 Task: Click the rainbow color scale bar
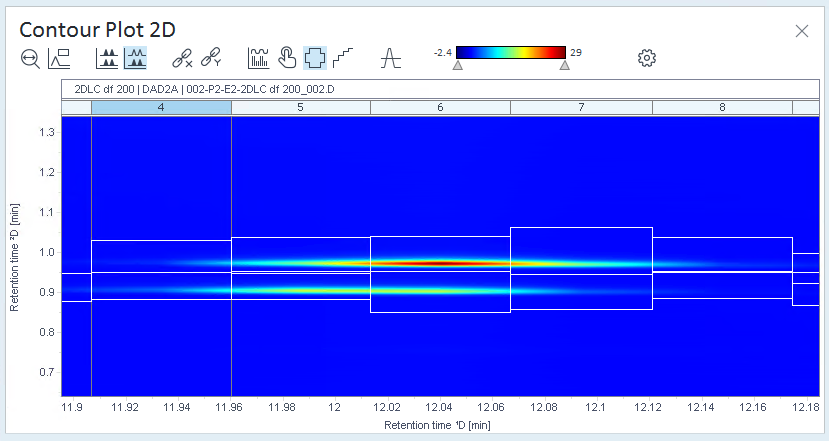click(511, 52)
